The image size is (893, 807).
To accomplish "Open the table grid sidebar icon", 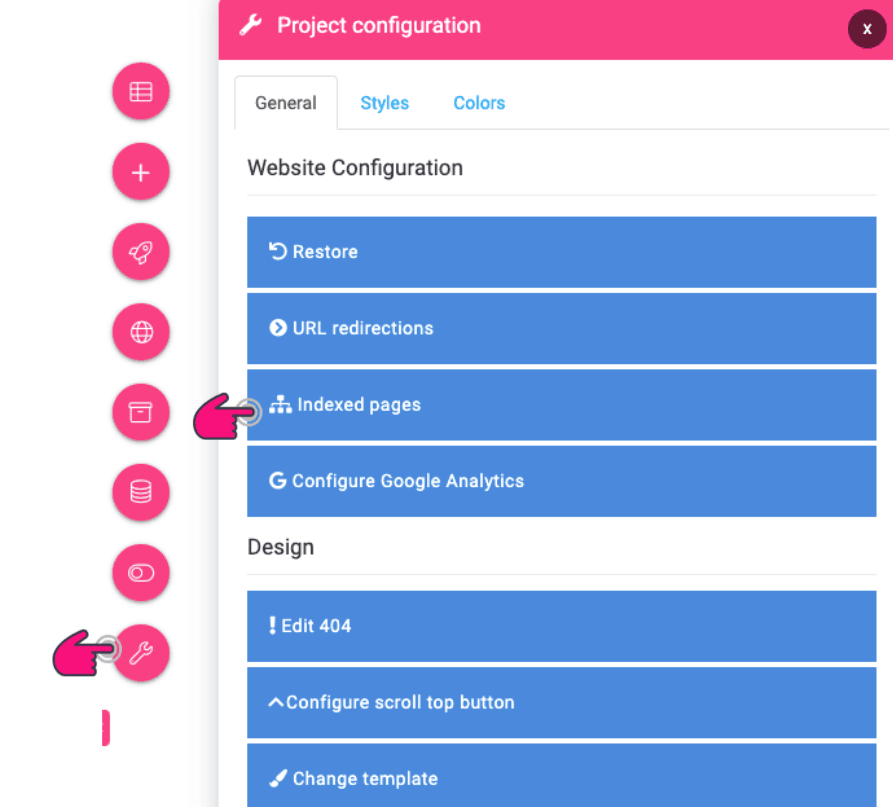I will pos(141,92).
